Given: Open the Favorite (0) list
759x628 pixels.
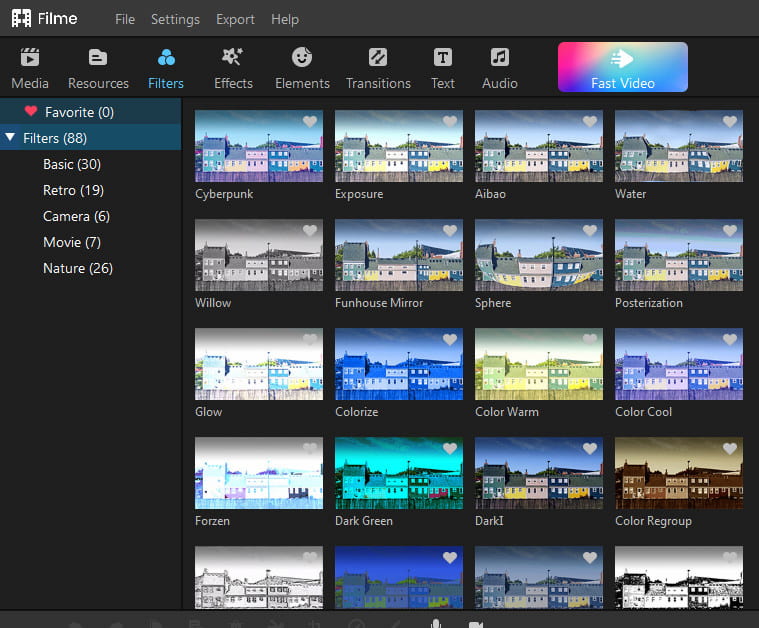Looking at the screenshot, I should click(79, 112).
